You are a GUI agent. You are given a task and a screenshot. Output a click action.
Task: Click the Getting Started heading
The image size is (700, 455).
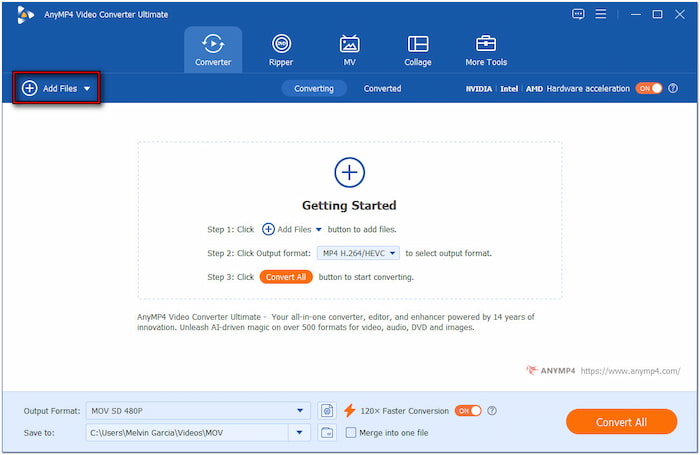pos(349,205)
